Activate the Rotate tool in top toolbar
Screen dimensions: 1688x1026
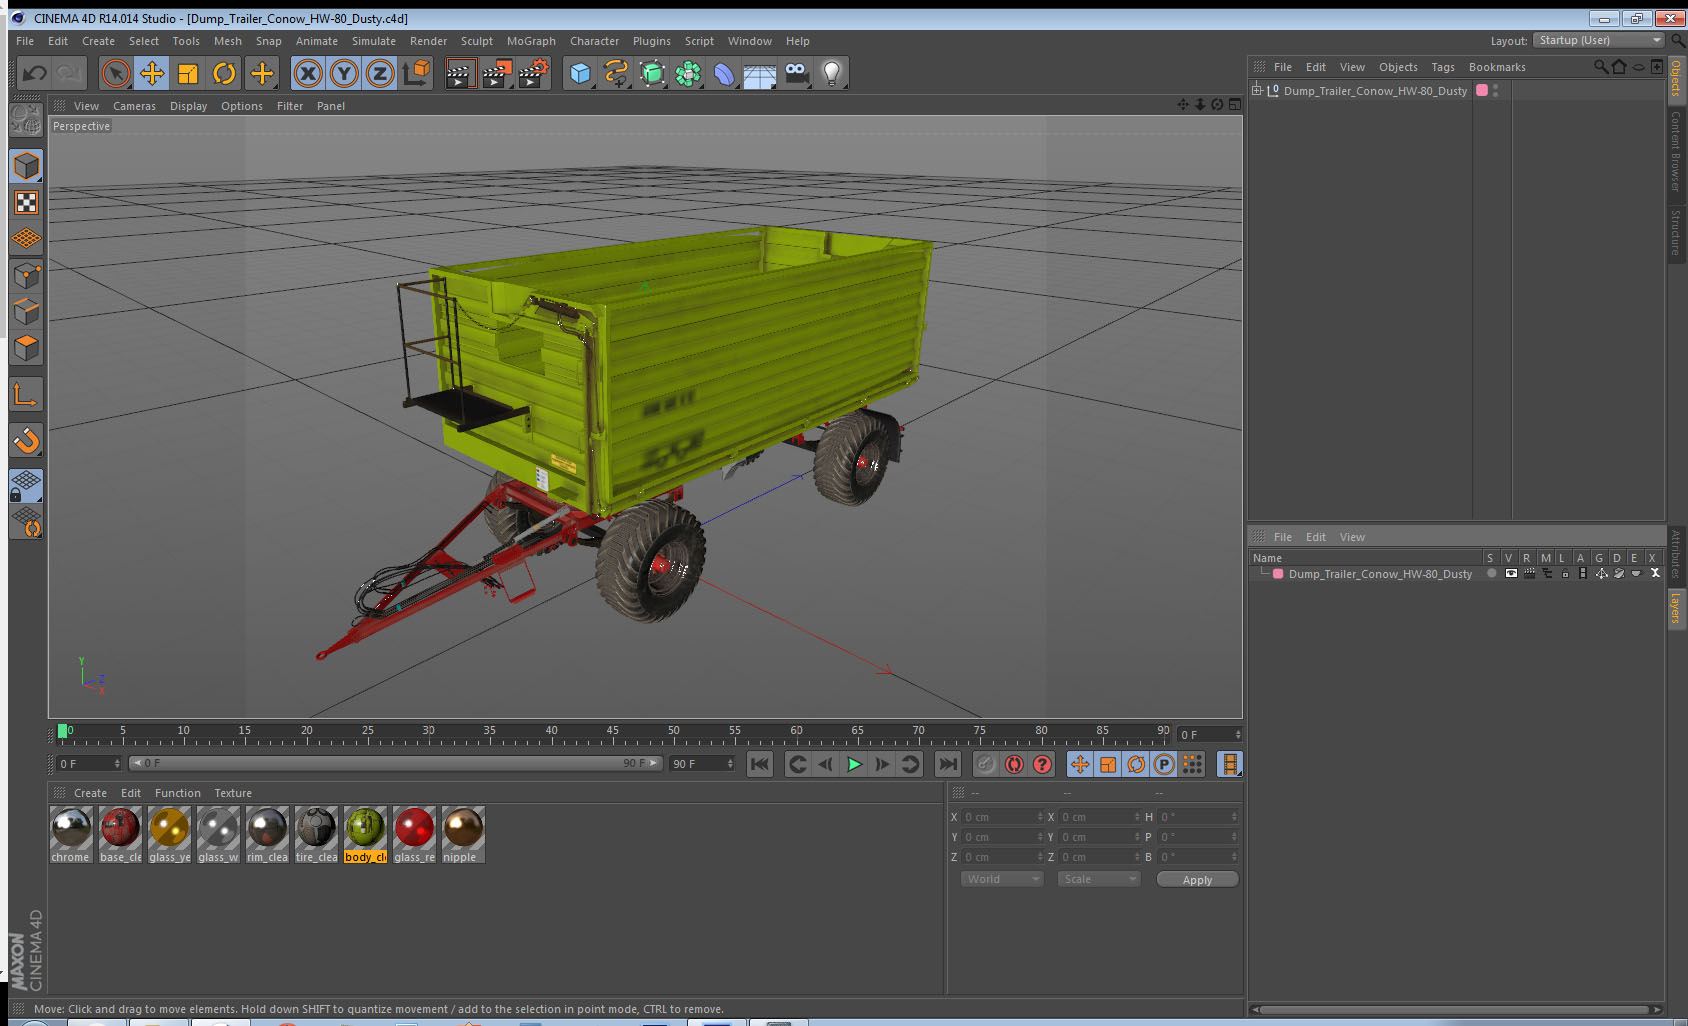pyautogui.click(x=224, y=73)
